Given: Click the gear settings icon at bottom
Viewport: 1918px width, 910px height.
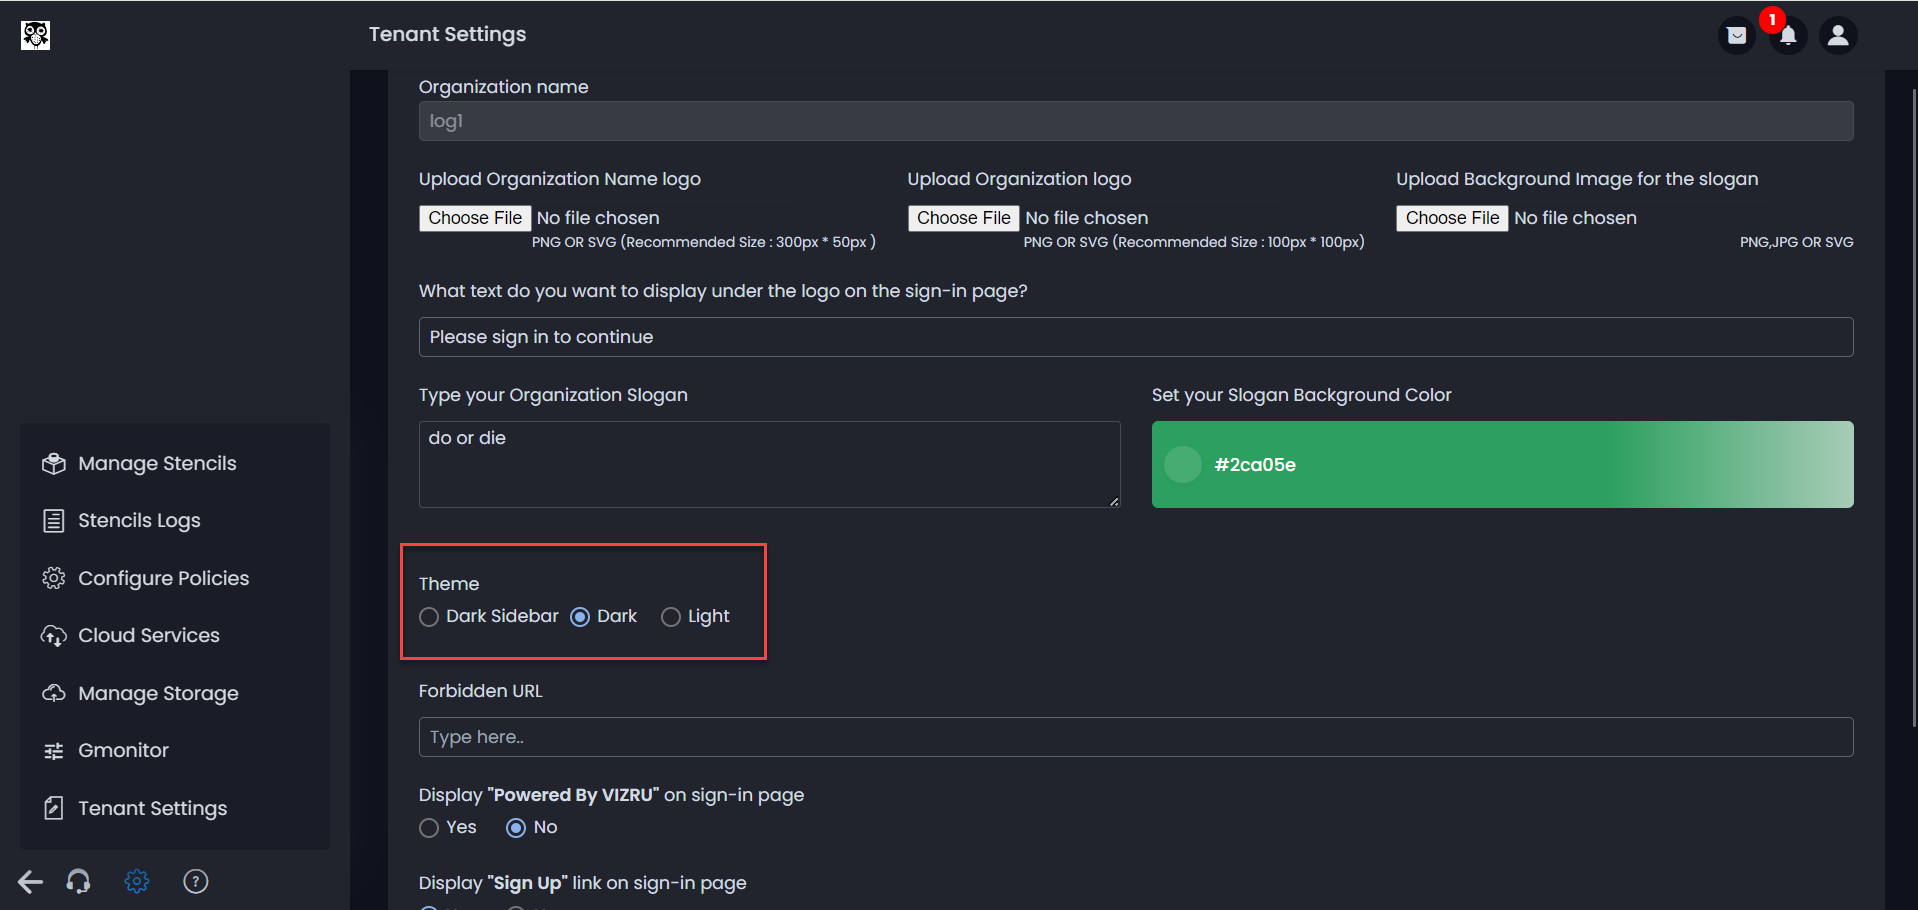Looking at the screenshot, I should 137,881.
